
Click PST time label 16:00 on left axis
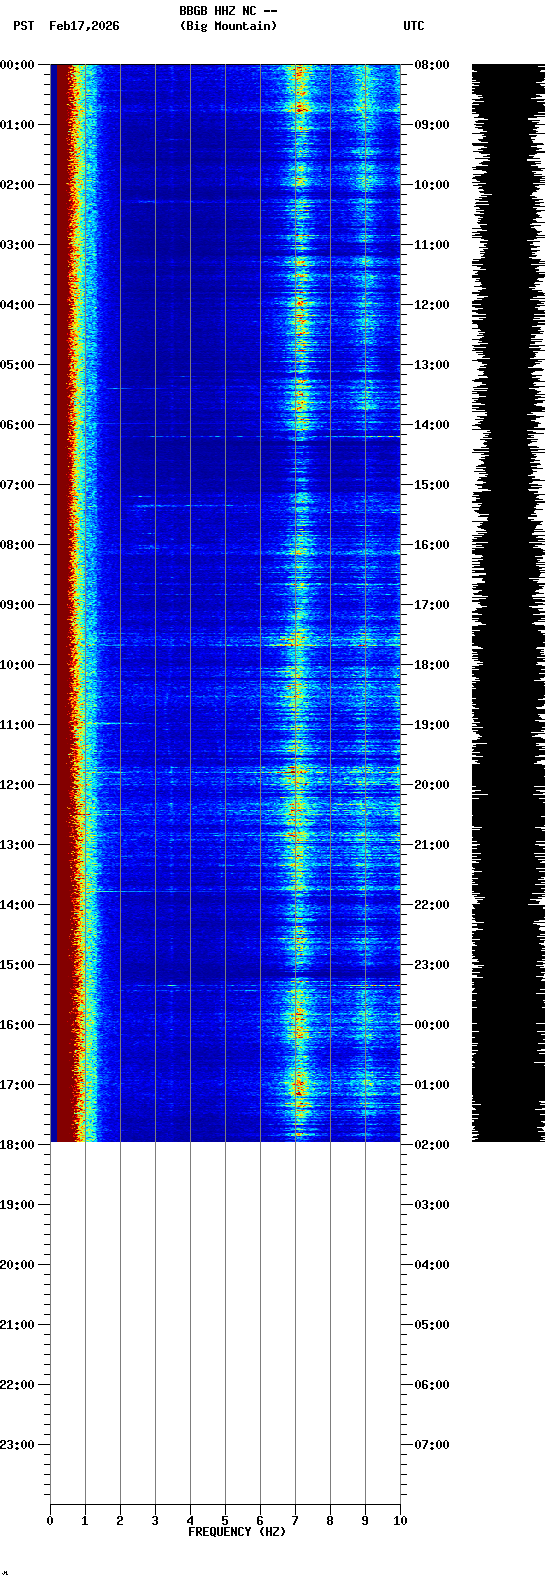pos(18,1025)
